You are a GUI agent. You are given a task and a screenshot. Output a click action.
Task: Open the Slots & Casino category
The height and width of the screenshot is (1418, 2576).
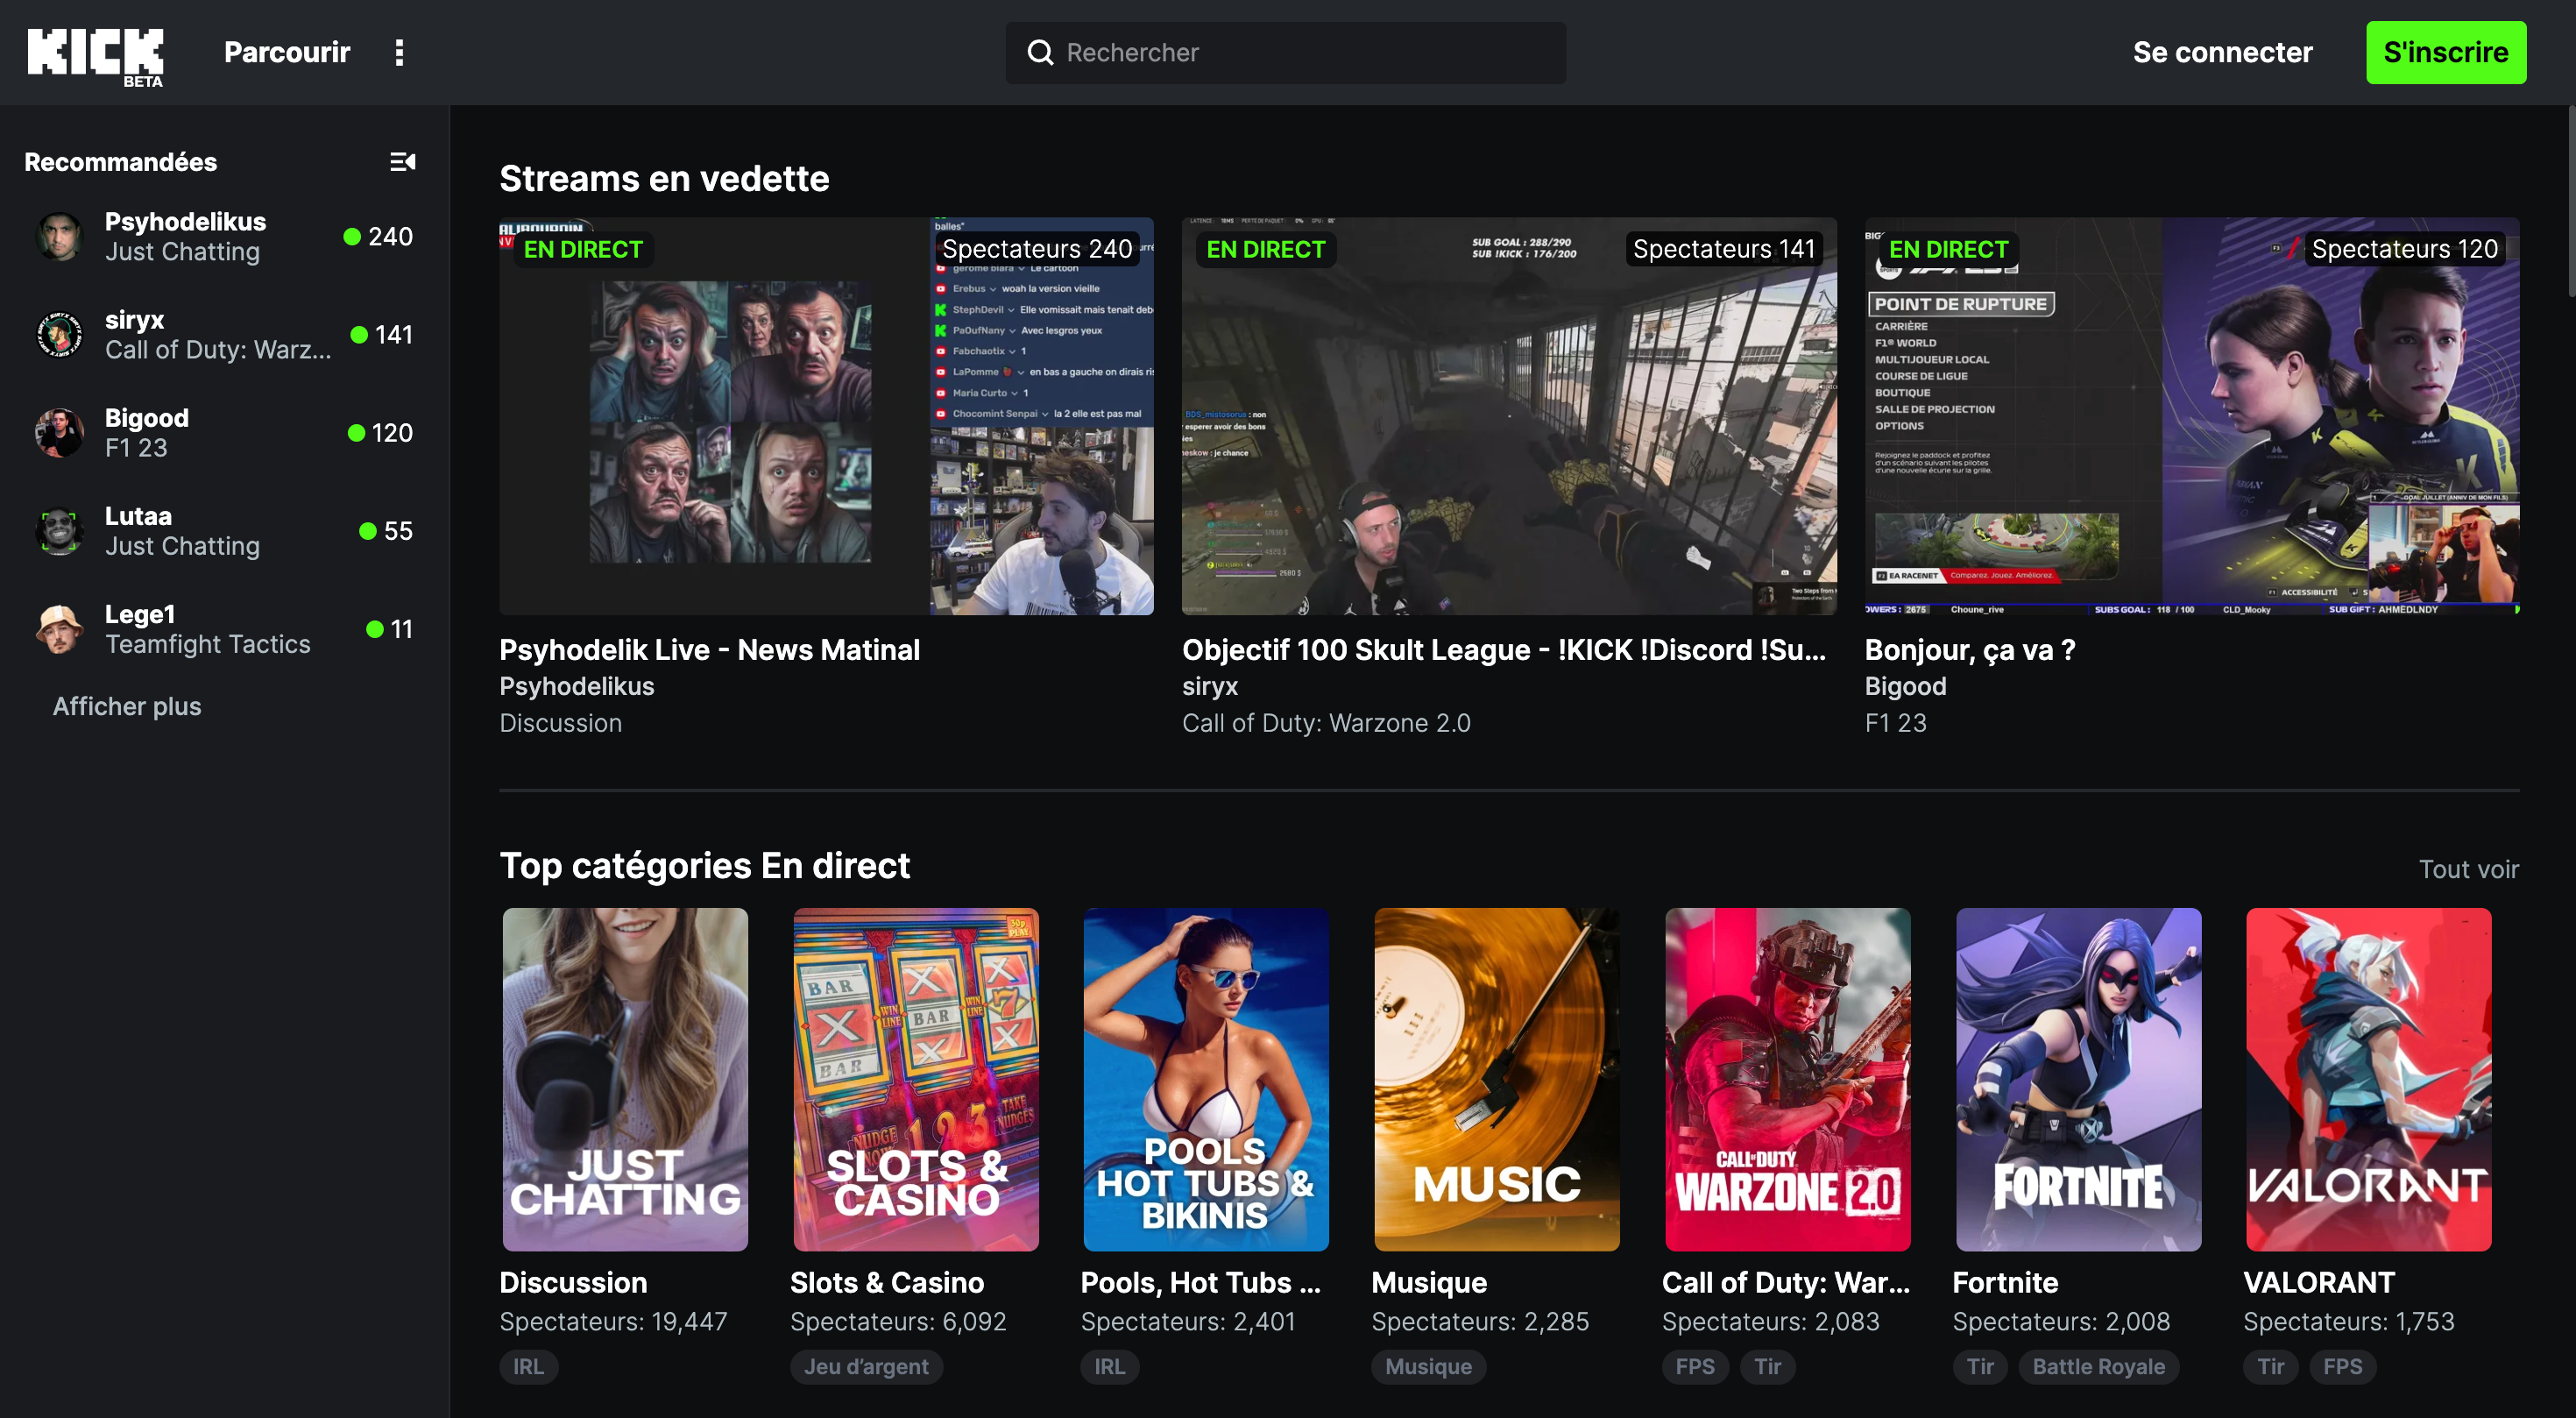pyautogui.click(x=915, y=1079)
